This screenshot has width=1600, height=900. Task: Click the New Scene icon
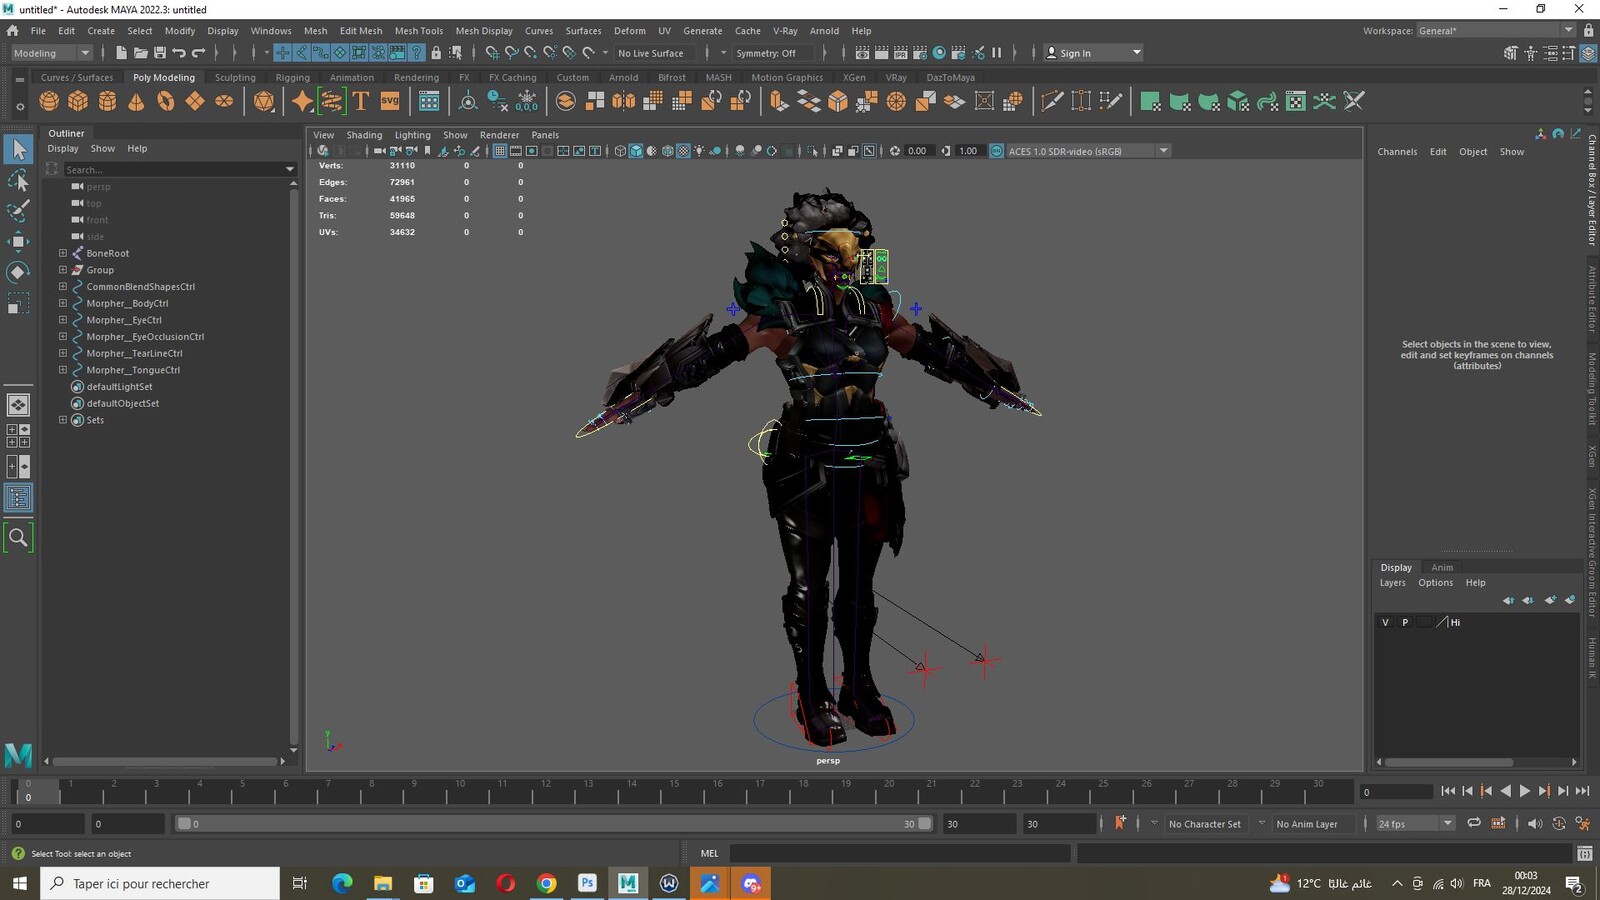pos(122,53)
